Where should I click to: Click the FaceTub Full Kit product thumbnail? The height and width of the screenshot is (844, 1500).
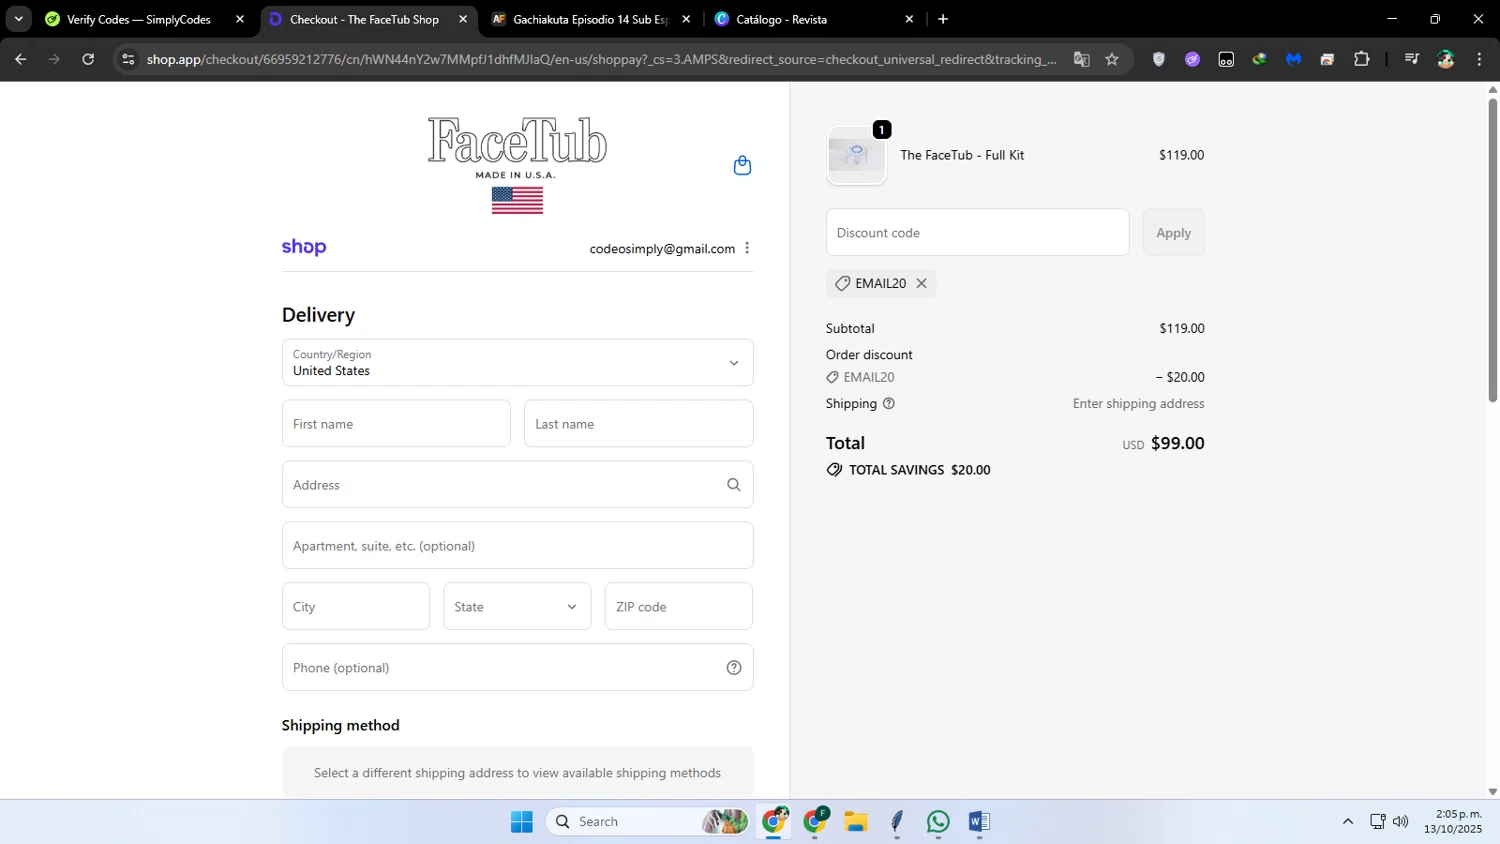pos(857,156)
